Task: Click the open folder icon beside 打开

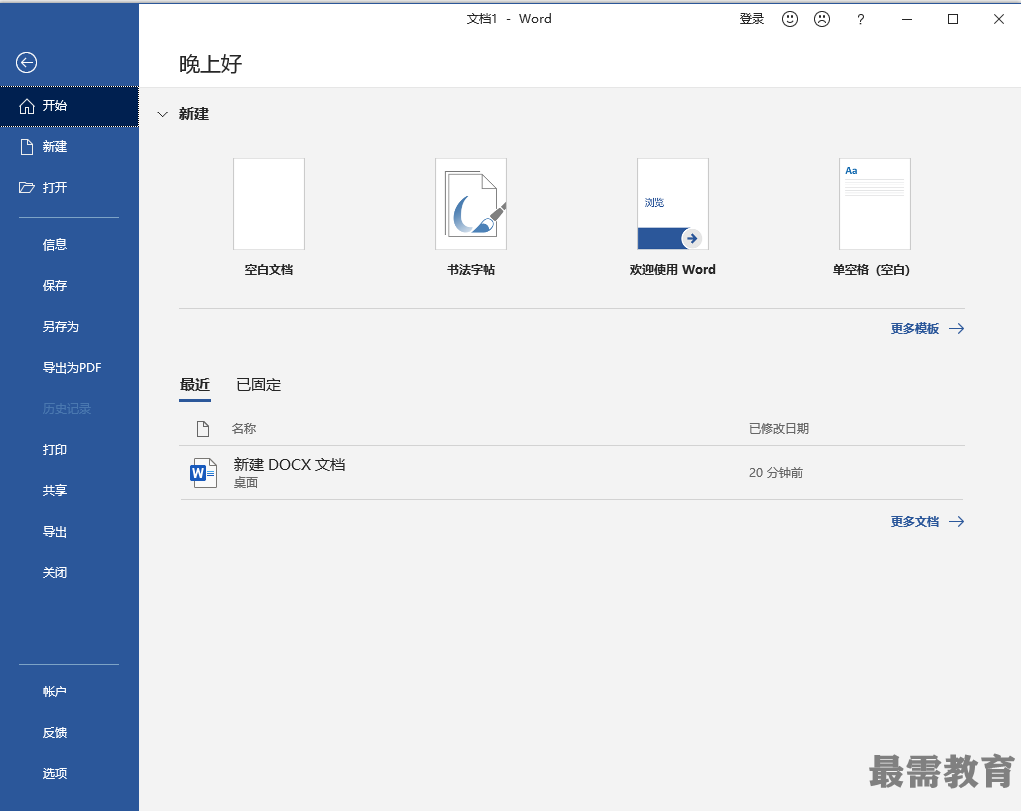Action: [x=27, y=188]
